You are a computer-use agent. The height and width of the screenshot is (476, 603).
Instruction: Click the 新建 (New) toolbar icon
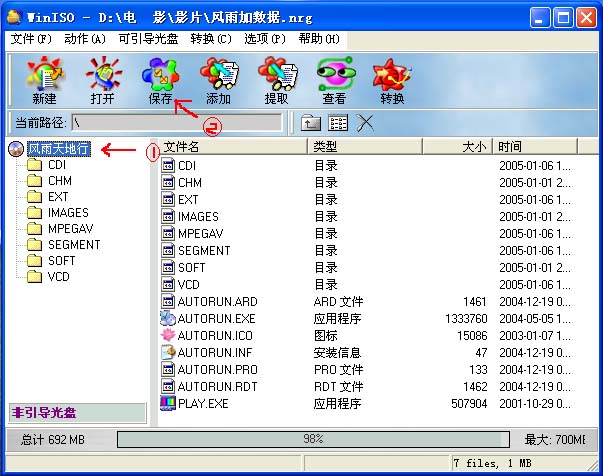tap(43, 79)
